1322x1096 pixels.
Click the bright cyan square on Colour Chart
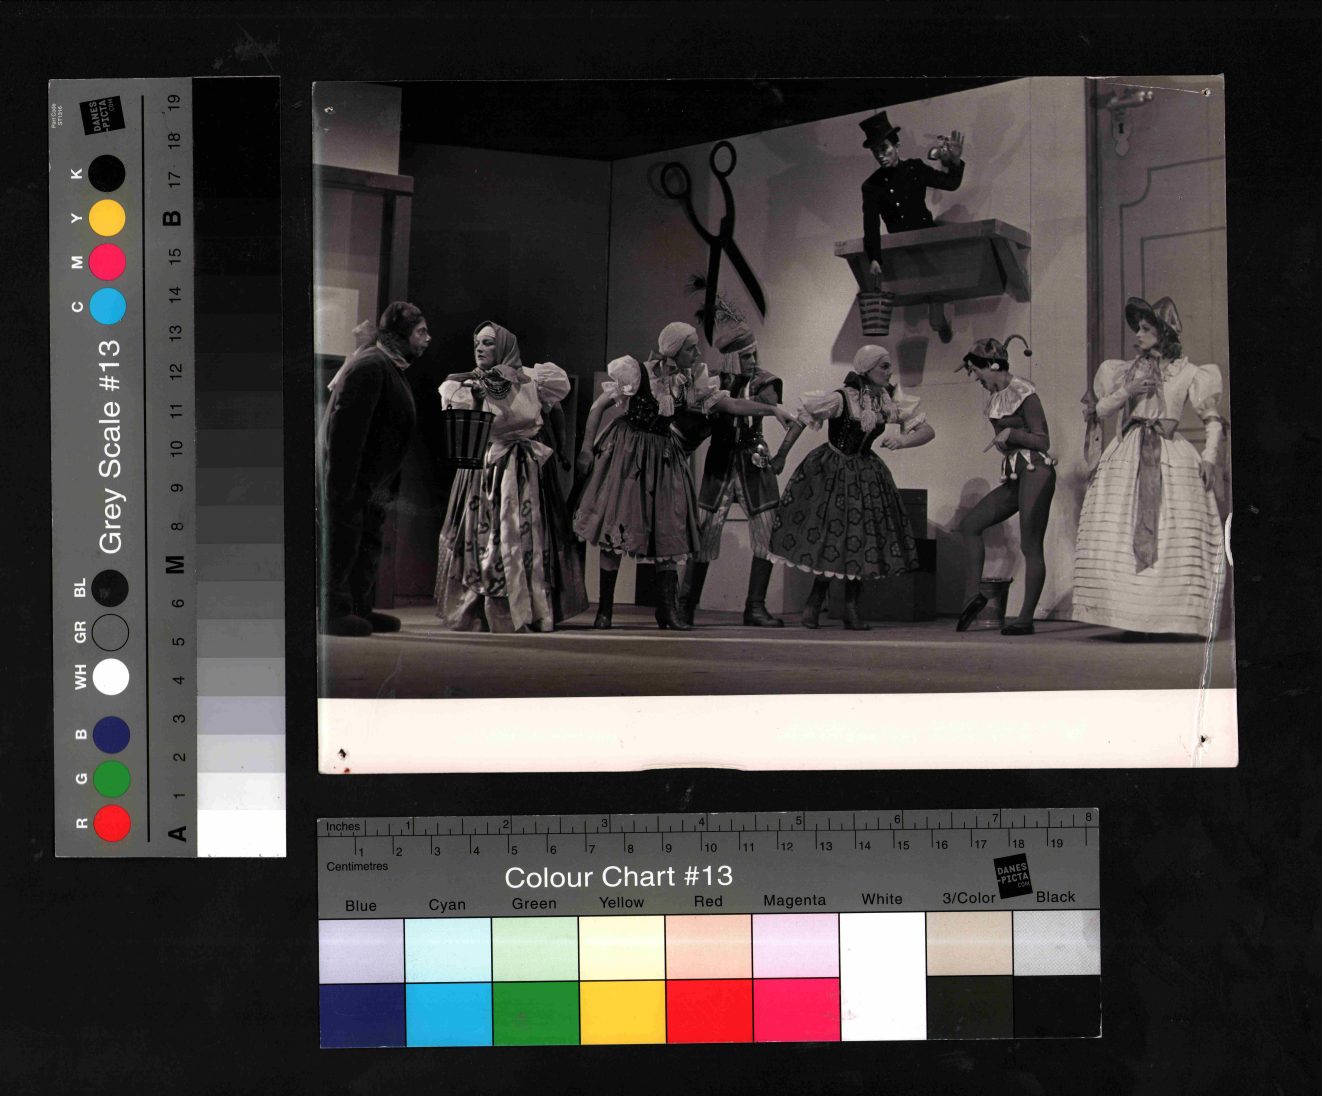(x=448, y=1012)
